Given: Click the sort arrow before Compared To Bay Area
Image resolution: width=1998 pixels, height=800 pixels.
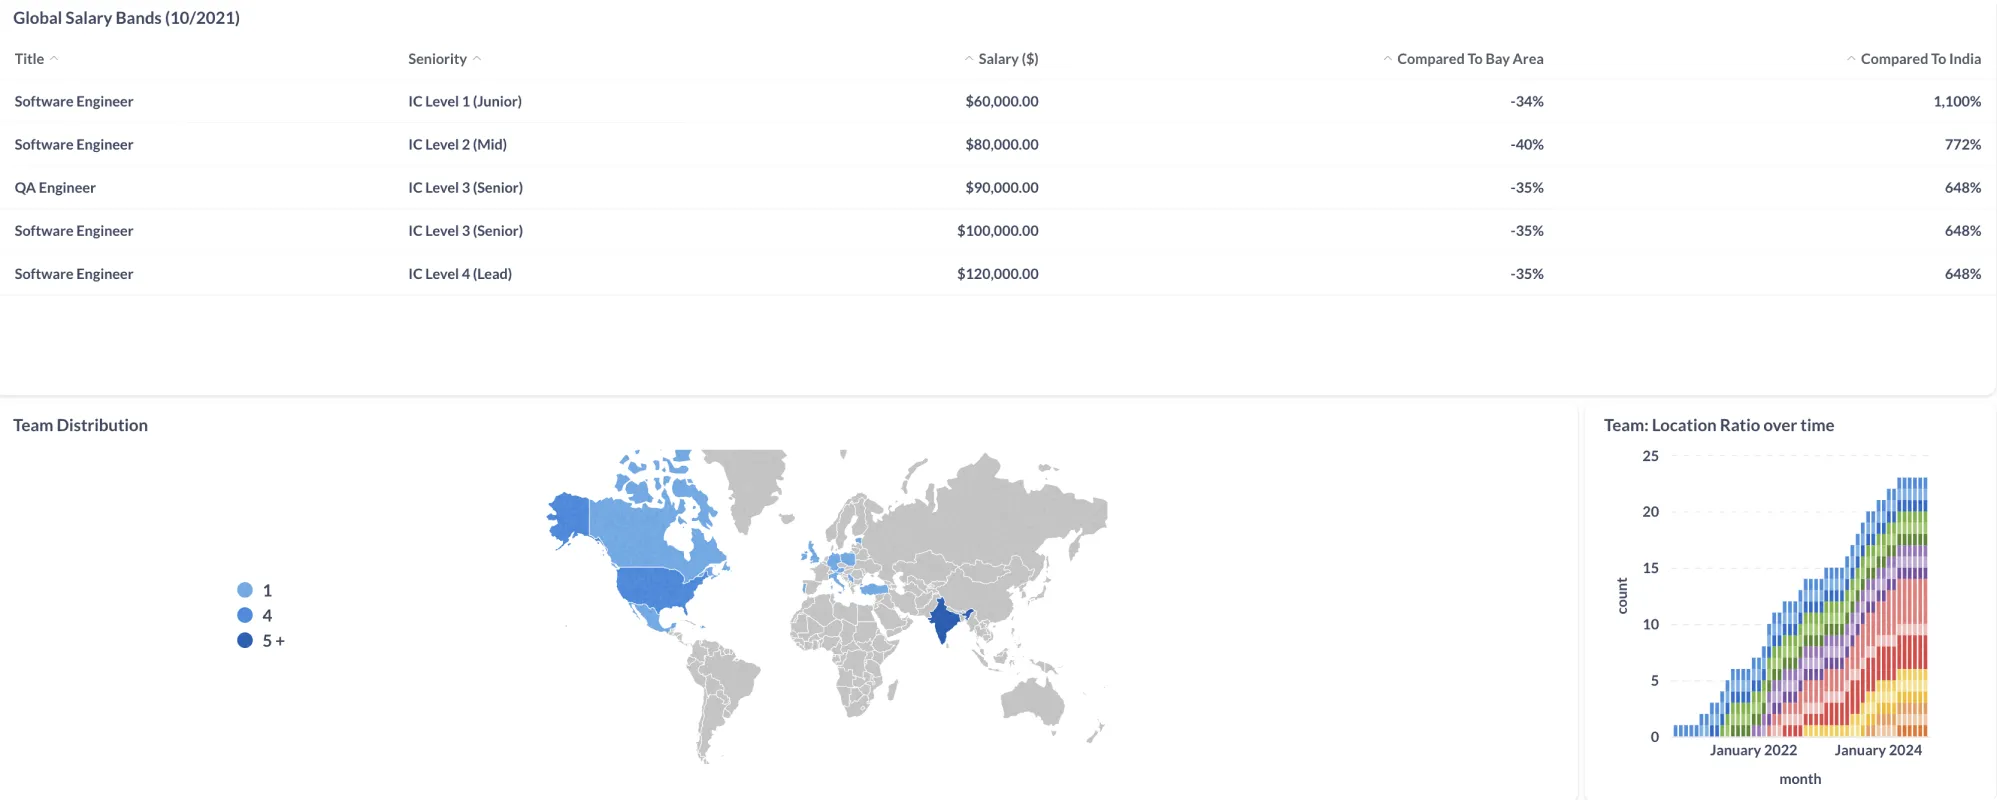Looking at the screenshot, I should pyautogui.click(x=1387, y=59).
